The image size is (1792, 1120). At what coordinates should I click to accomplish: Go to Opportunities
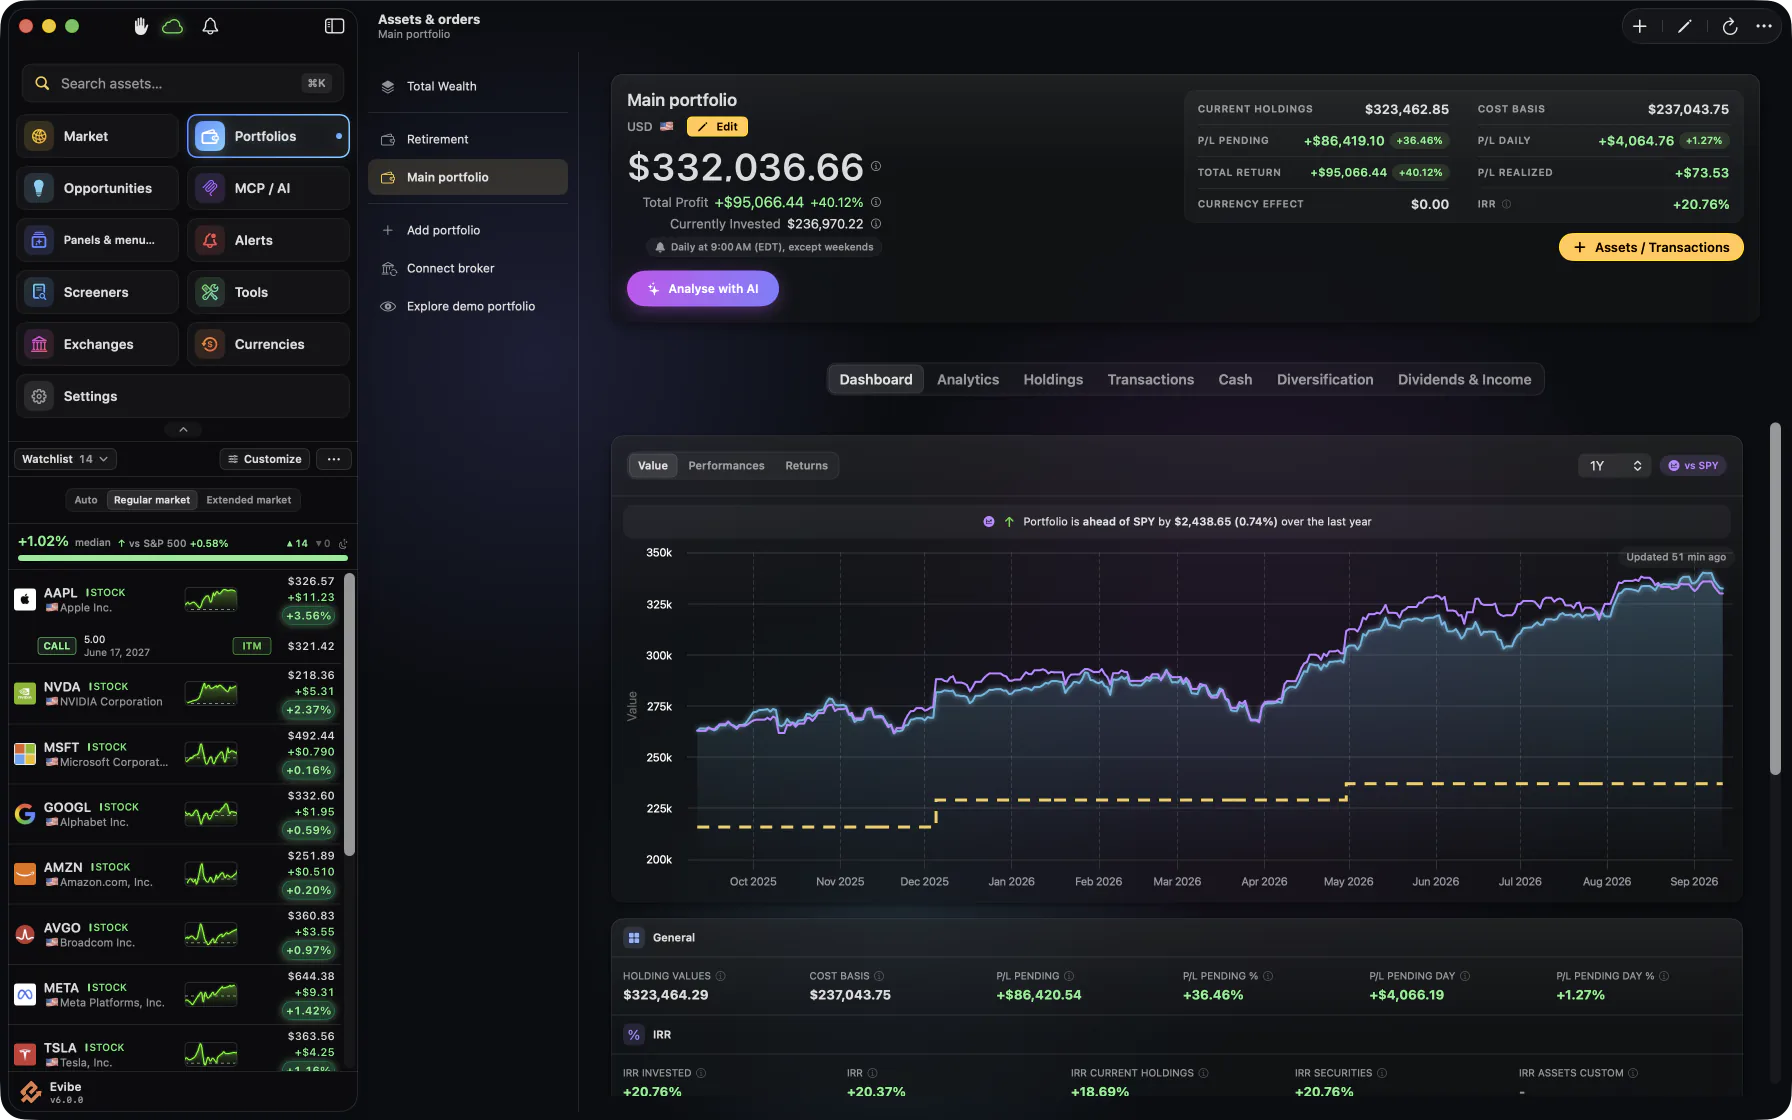98,188
